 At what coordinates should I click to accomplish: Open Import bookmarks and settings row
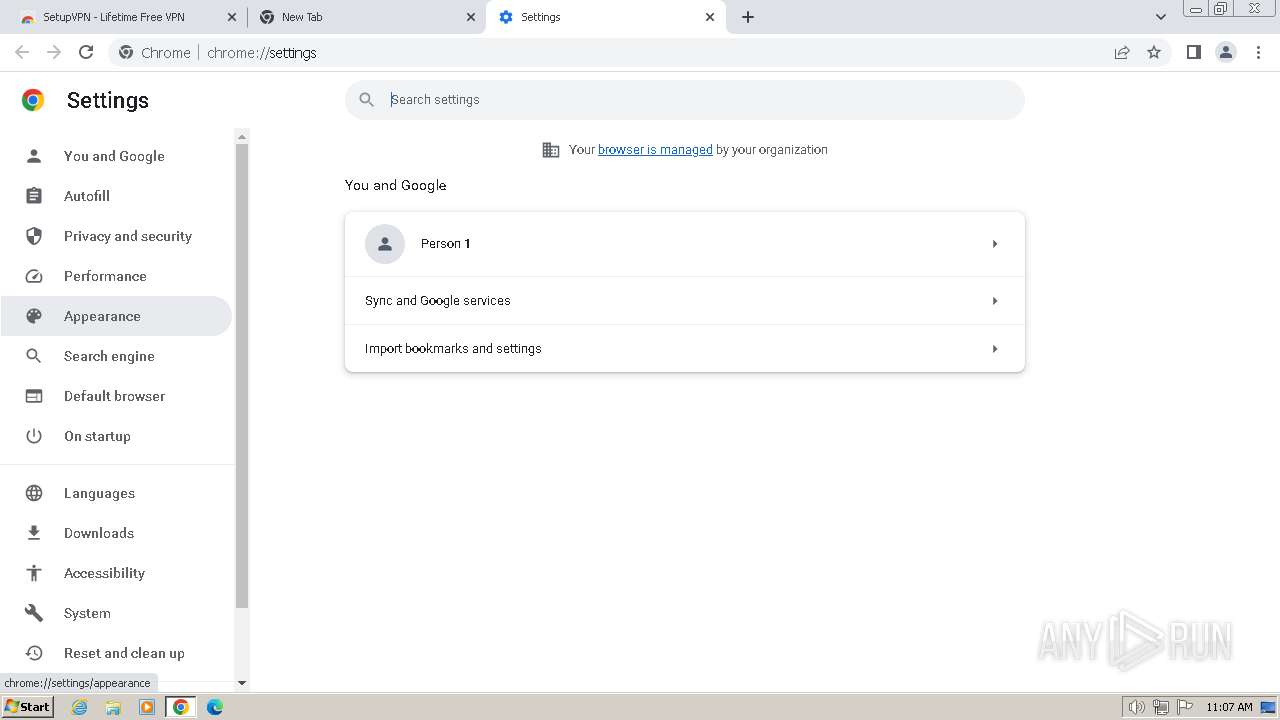(x=685, y=349)
